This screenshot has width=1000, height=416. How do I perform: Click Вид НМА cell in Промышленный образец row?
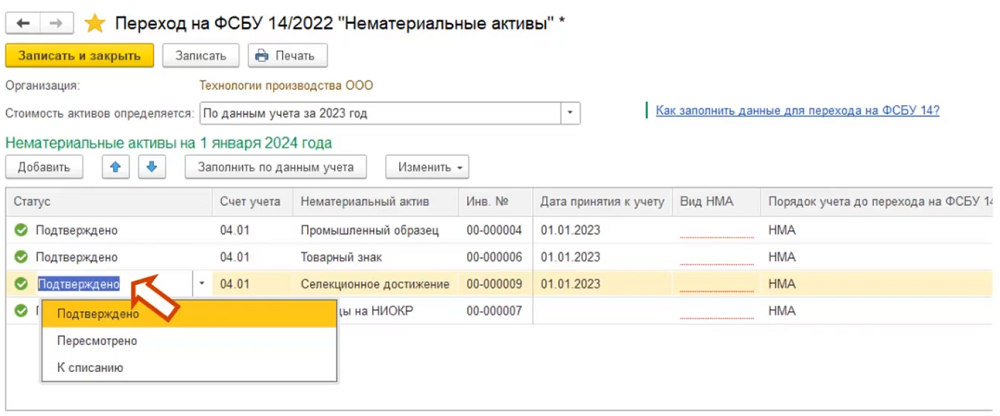(x=715, y=230)
